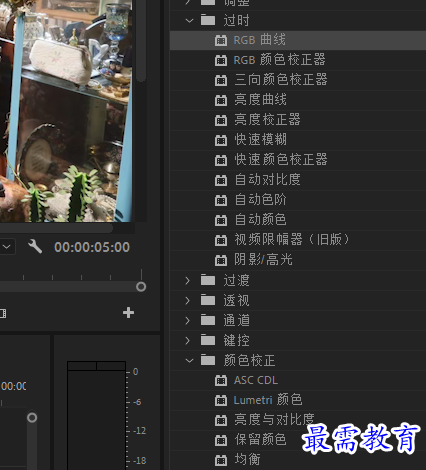
Task: Click the 过渡 folder icon
Action: click(208, 280)
